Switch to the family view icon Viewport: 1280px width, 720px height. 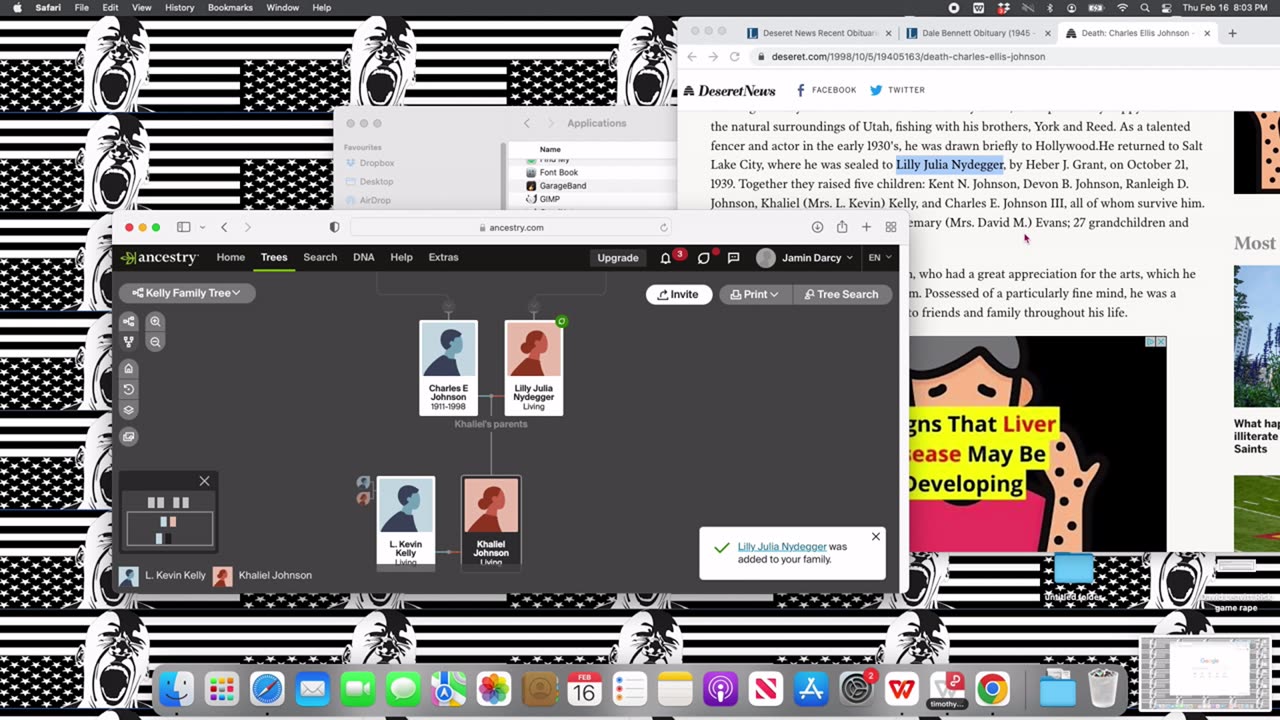pos(128,342)
